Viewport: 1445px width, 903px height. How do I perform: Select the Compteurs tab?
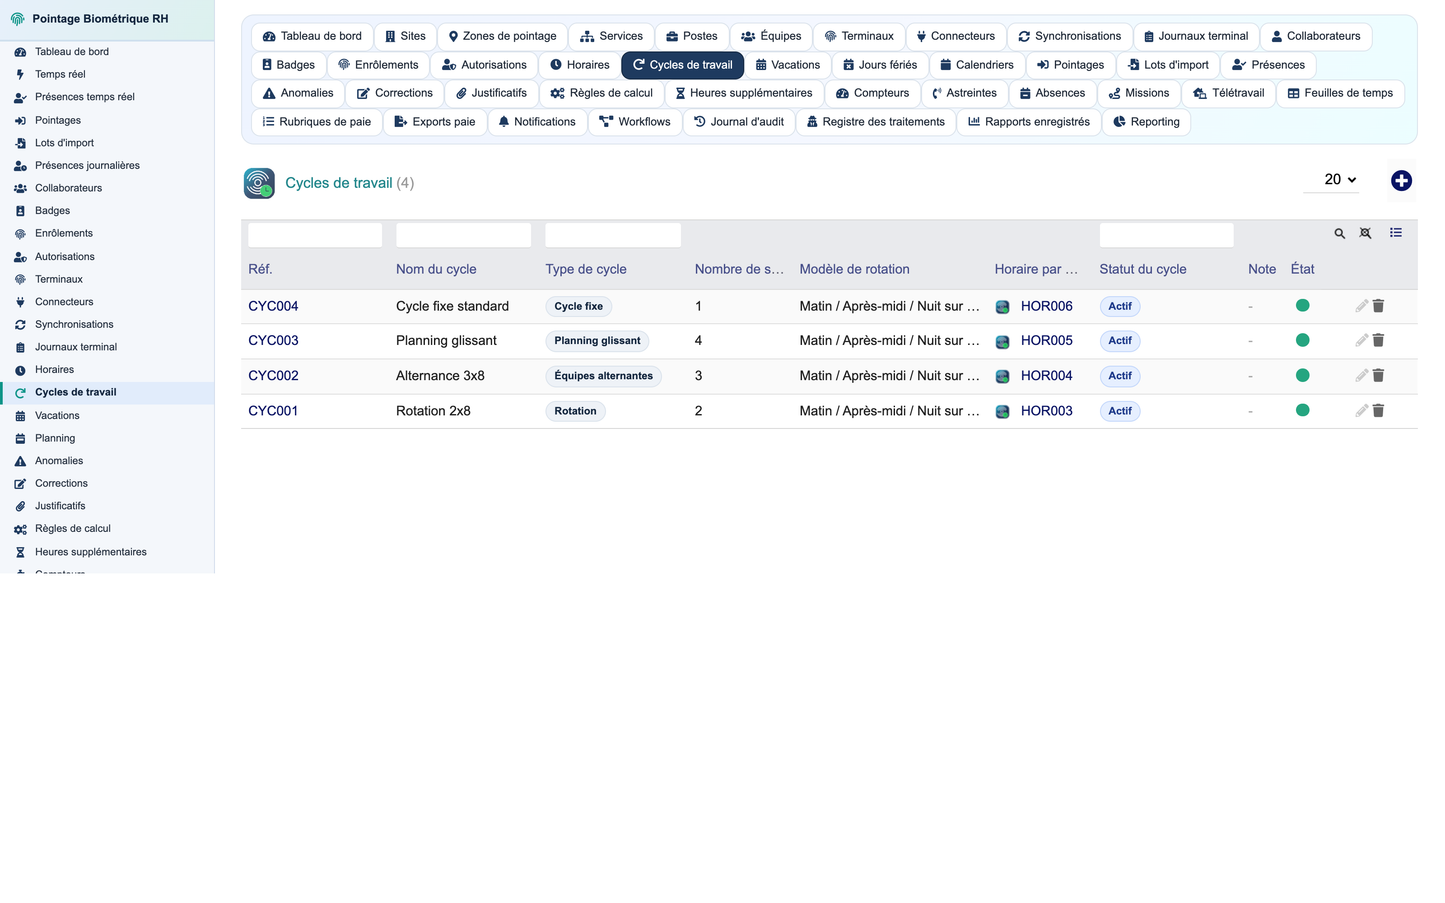tap(873, 93)
